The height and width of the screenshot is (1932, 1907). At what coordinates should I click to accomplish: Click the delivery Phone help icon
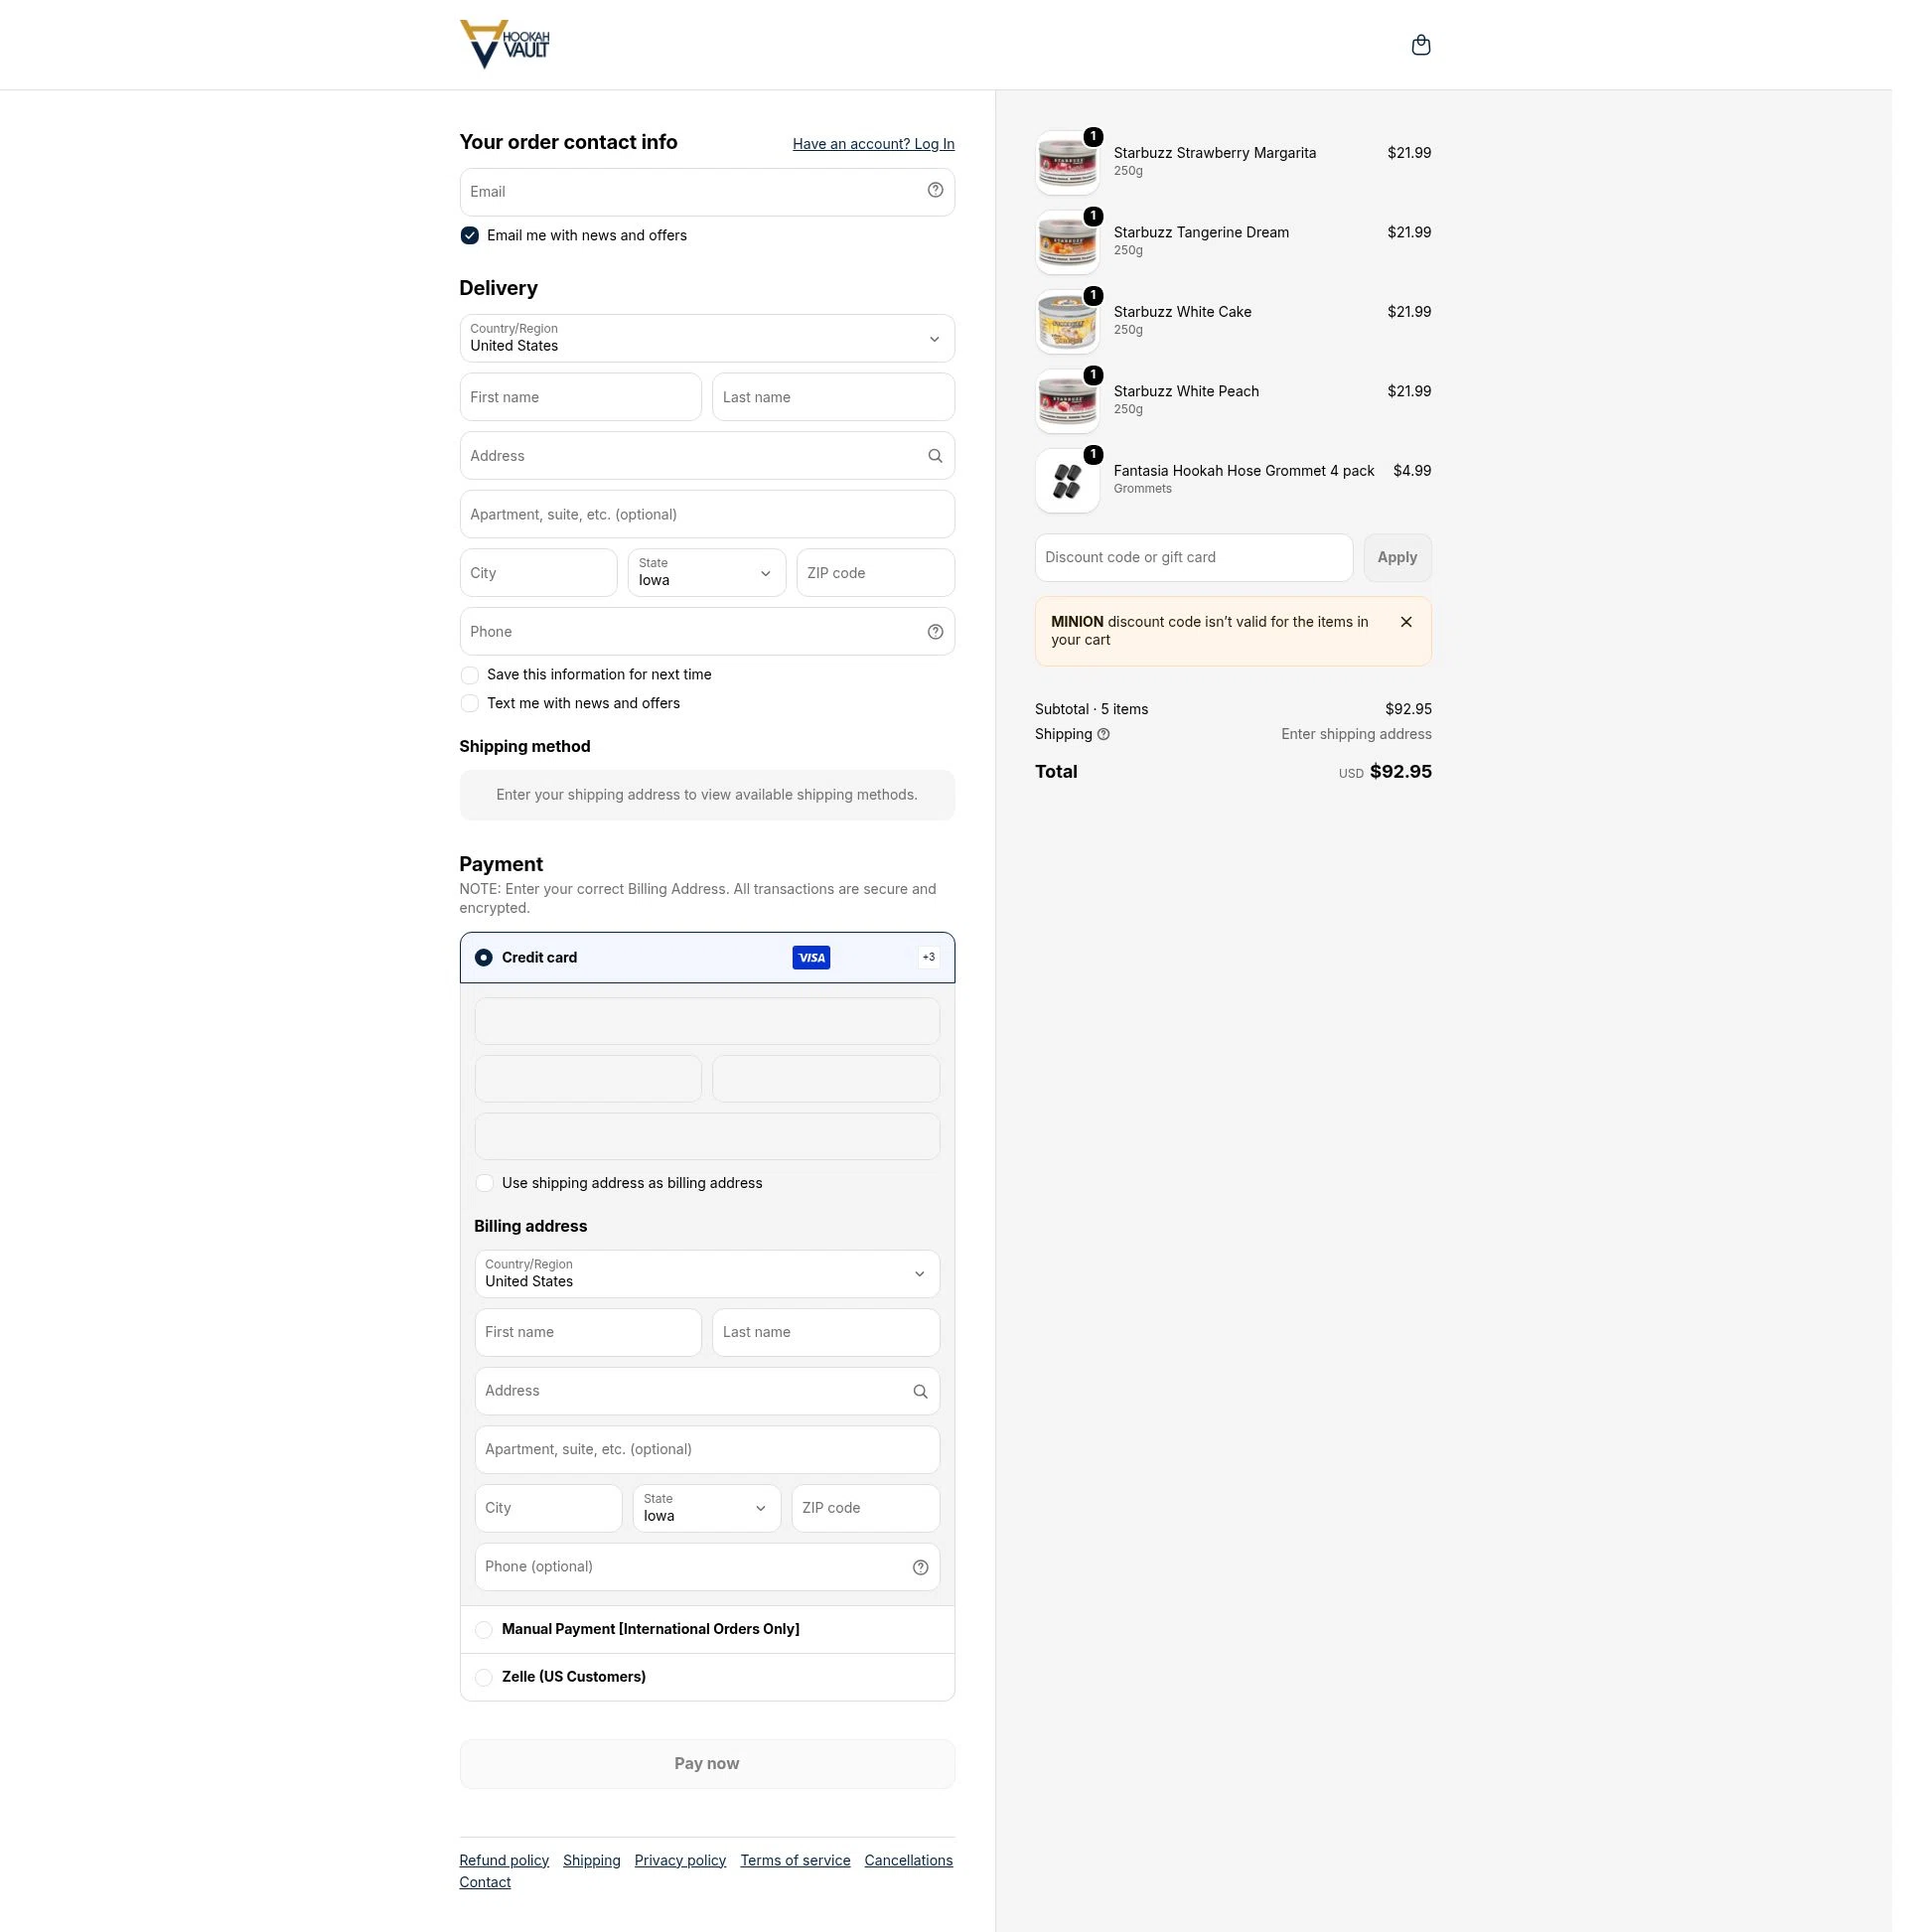(x=935, y=632)
